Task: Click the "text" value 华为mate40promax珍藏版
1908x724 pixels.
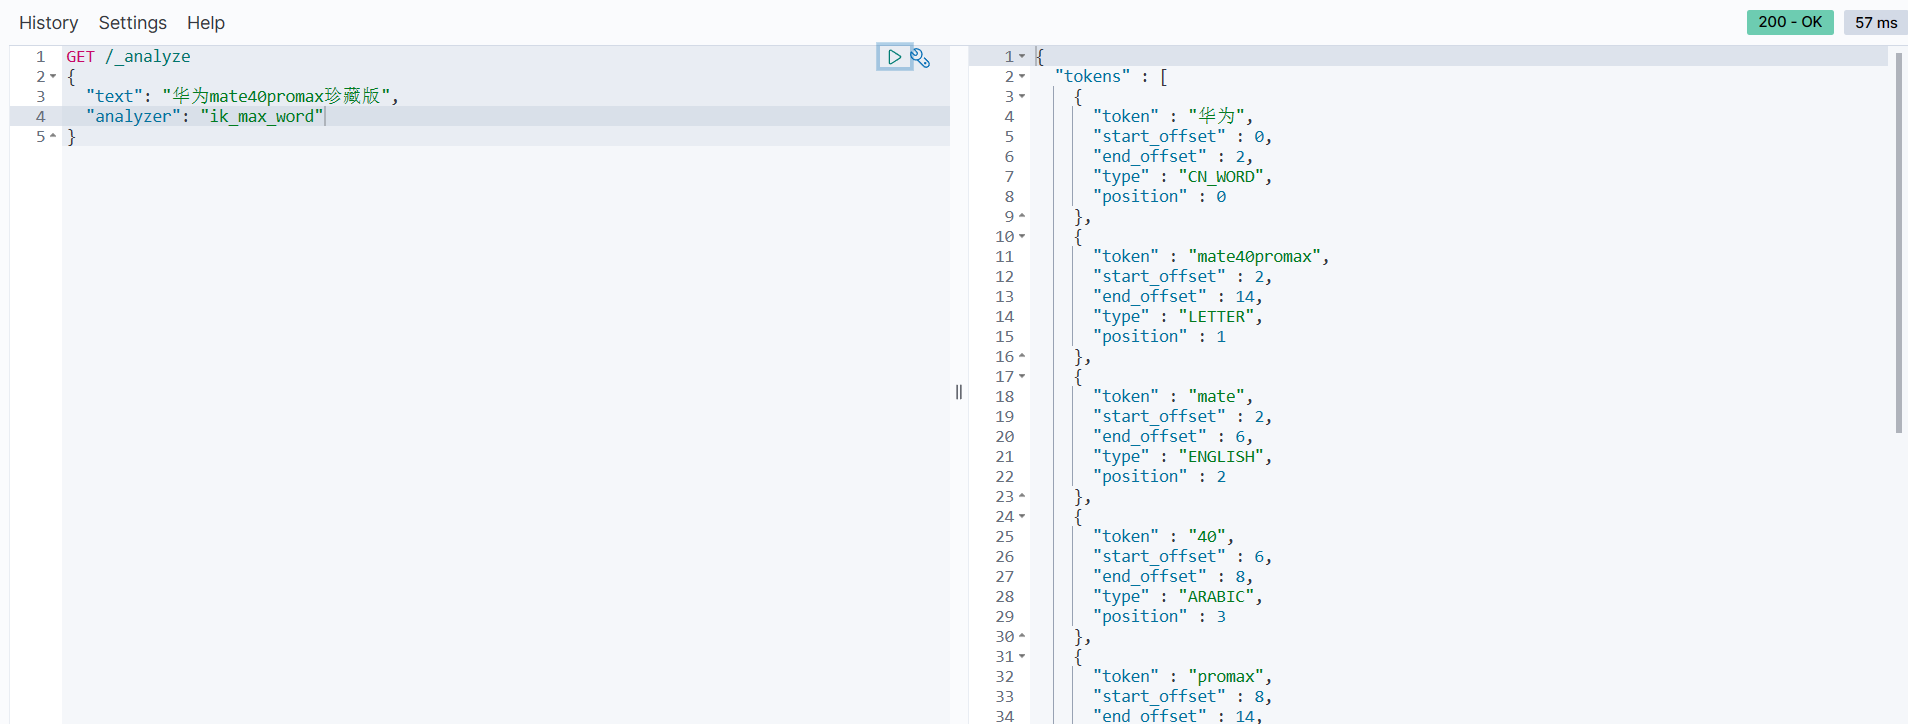Action: (x=276, y=97)
